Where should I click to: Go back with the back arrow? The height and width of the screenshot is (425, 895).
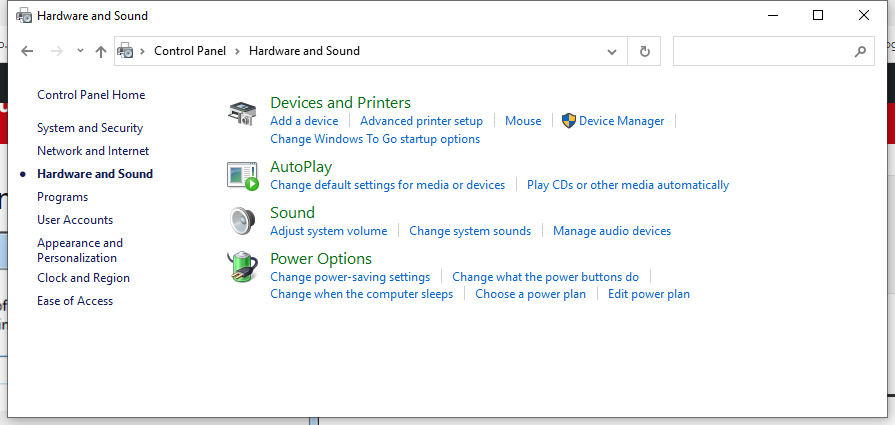pyautogui.click(x=27, y=51)
